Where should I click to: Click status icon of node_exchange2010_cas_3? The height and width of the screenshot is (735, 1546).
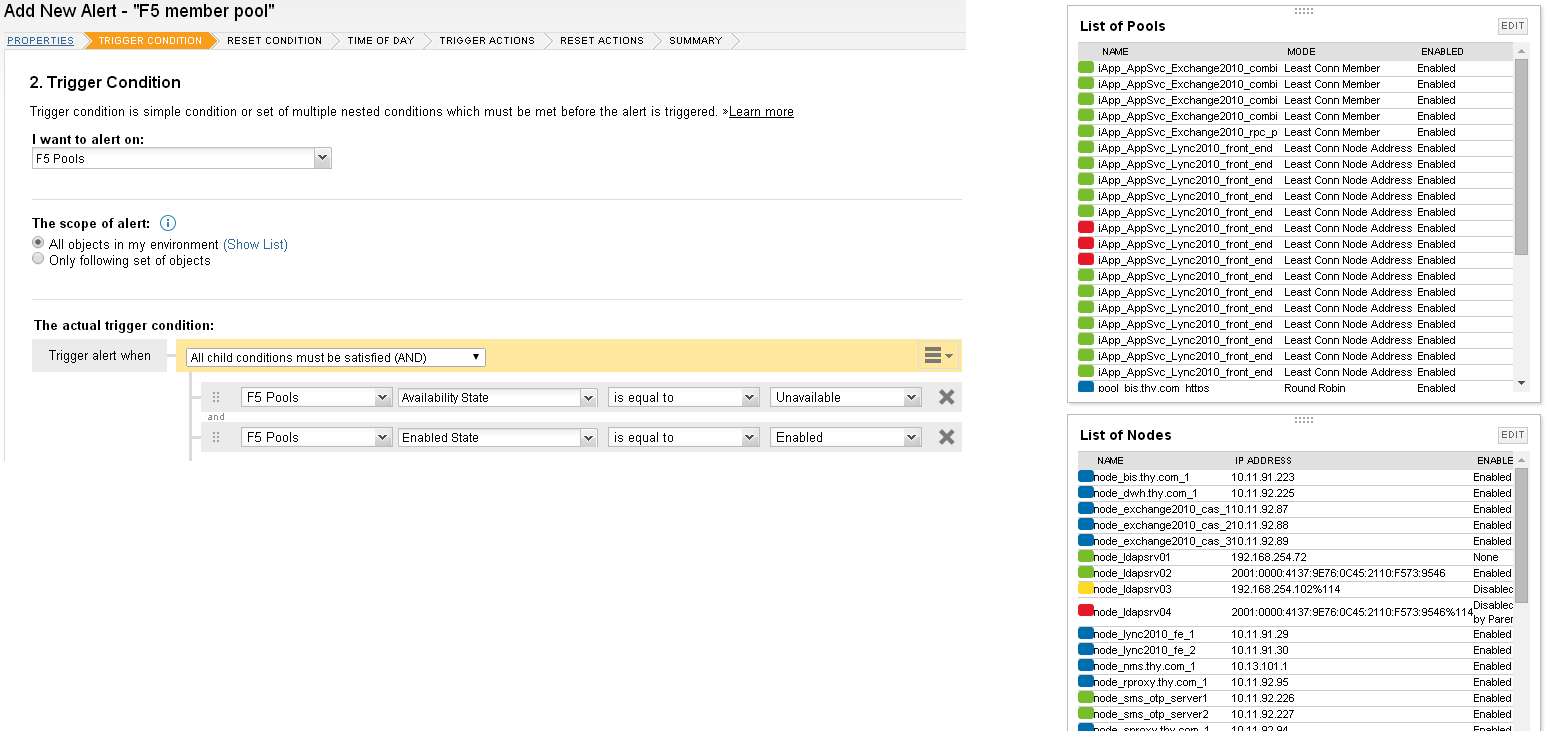click(1086, 541)
